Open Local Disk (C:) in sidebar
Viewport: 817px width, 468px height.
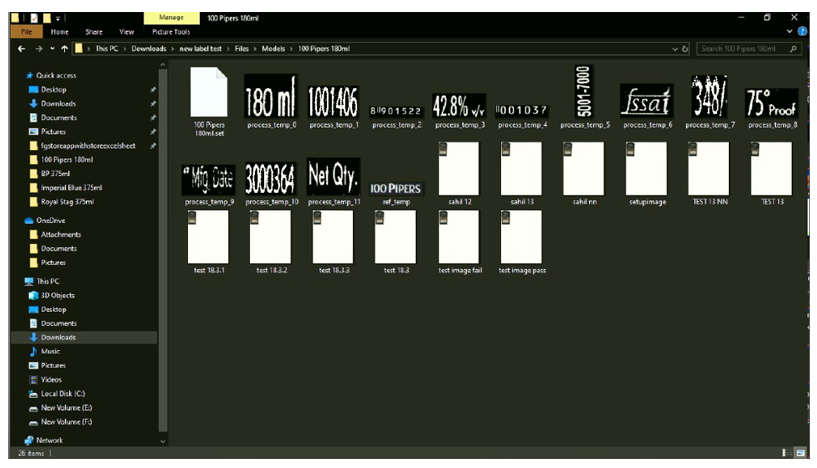62,393
